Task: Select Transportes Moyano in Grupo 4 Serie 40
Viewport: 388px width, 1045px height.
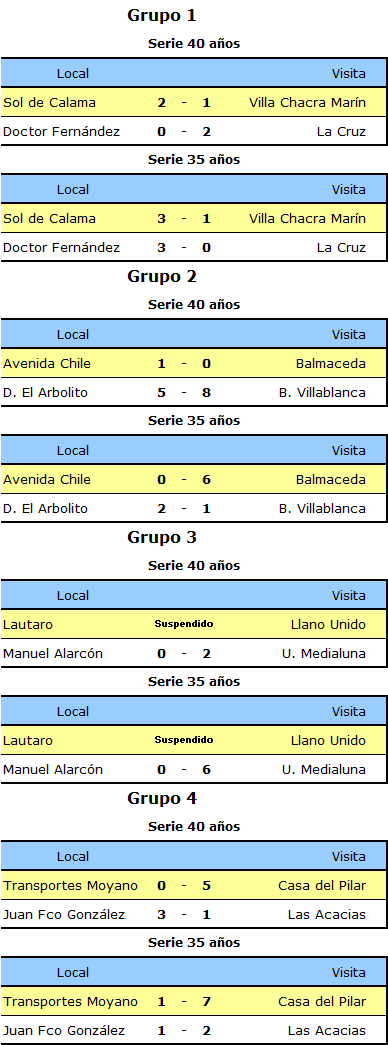Action: click(70, 886)
